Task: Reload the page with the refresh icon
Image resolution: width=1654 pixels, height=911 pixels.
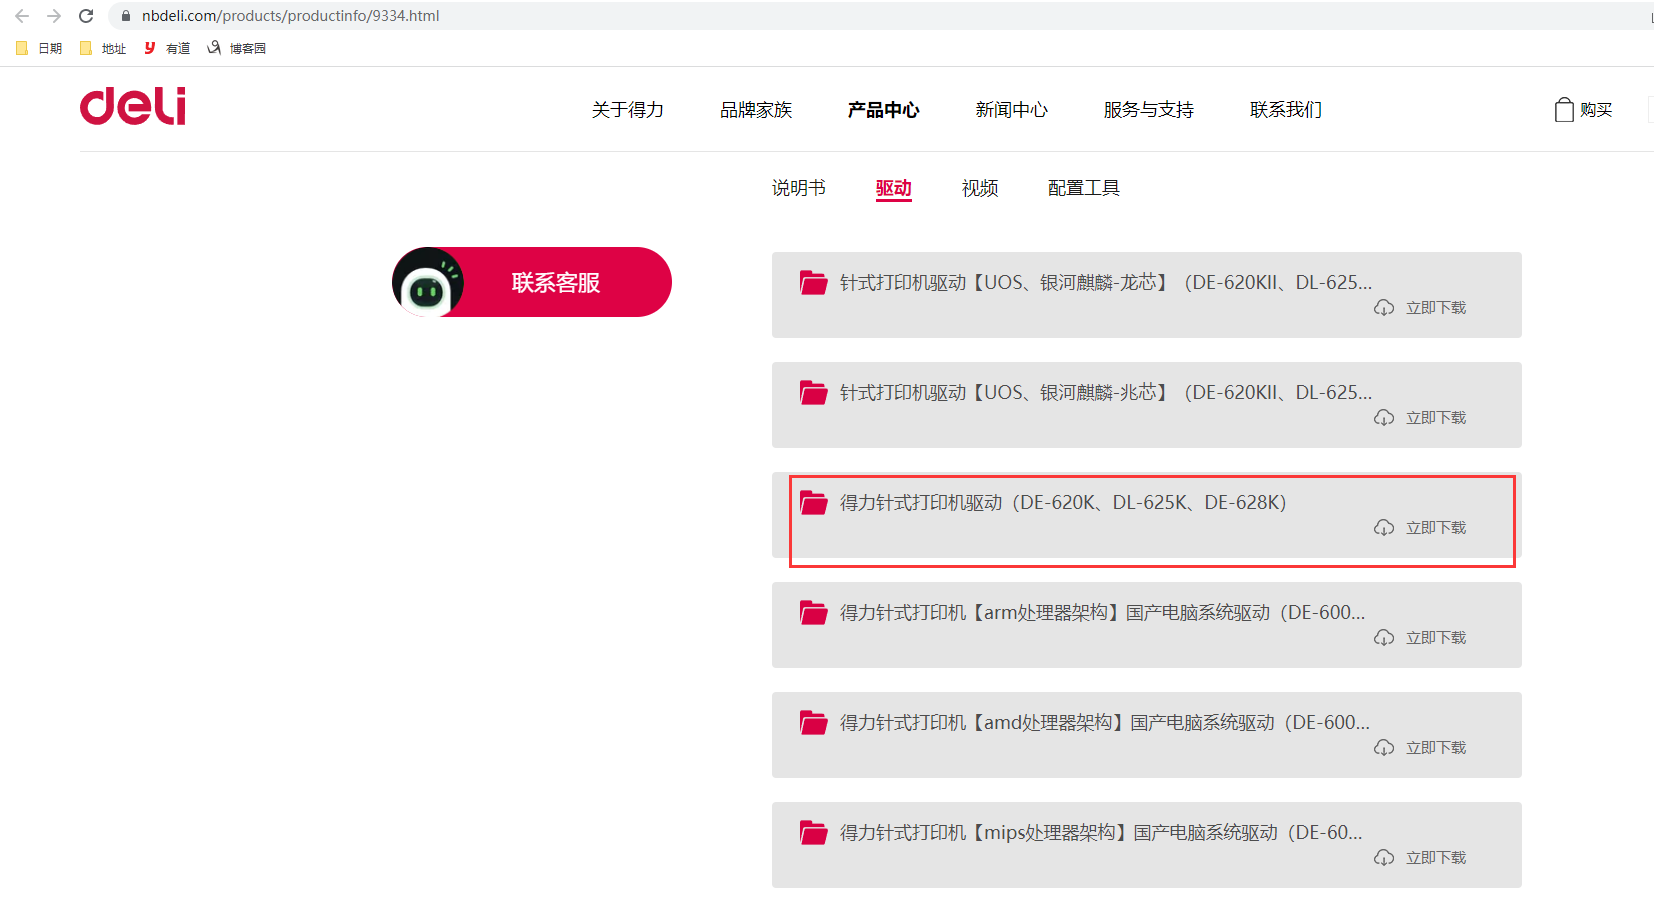Action: click(86, 16)
